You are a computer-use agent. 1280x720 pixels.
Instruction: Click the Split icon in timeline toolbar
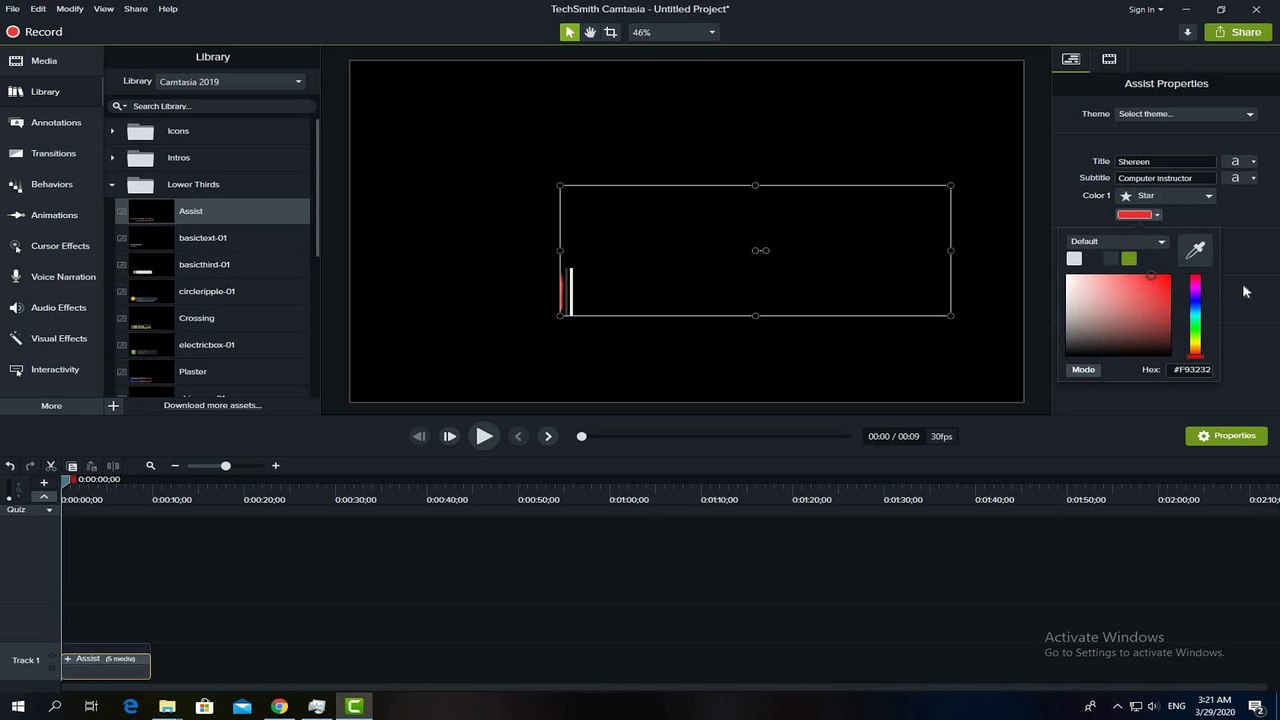[x=113, y=466]
